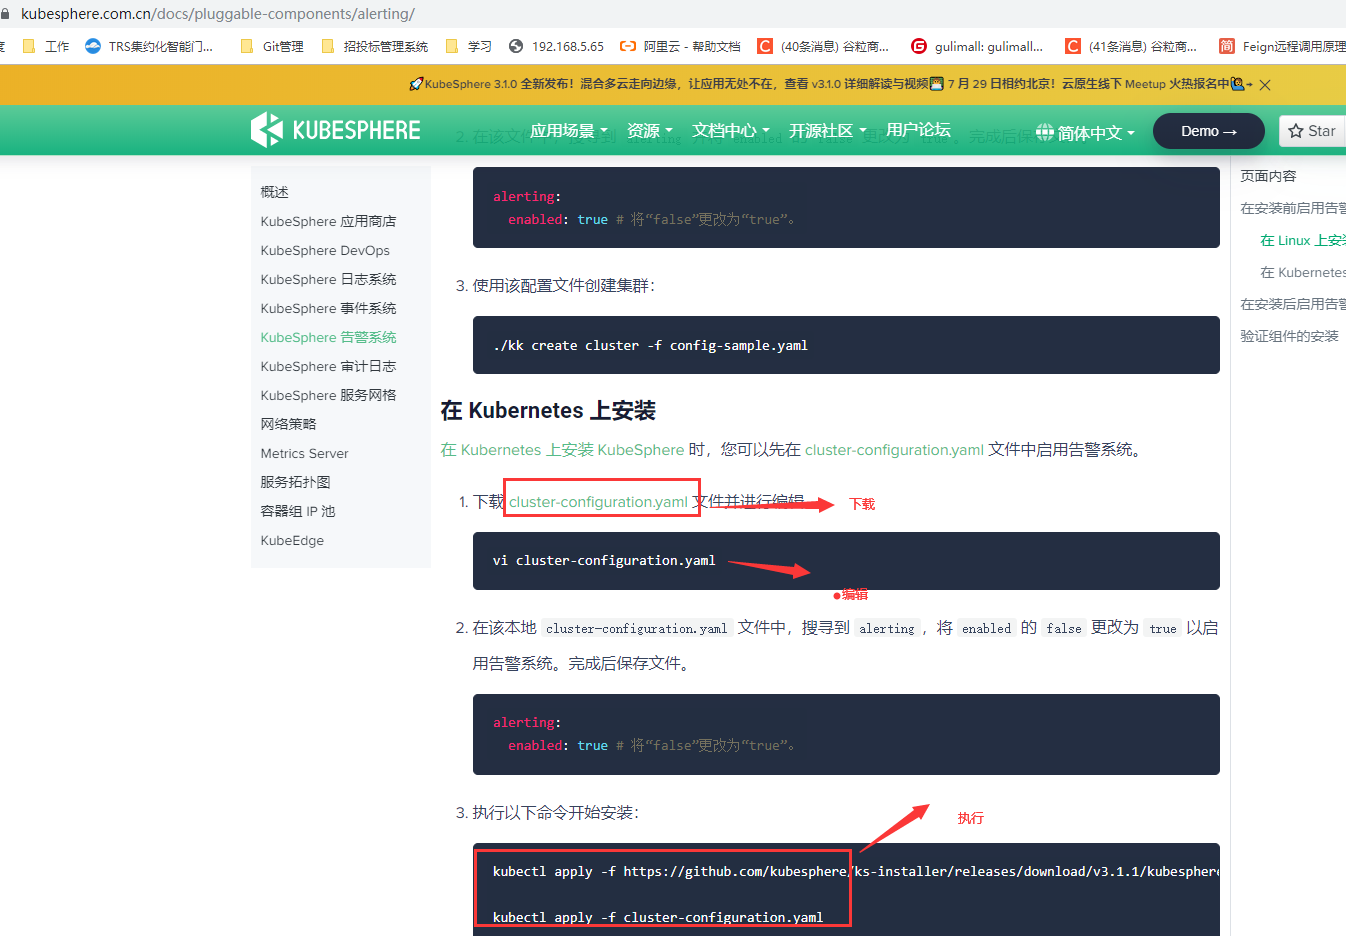Select KubeSphere 告警系统 sidebar link
The image size is (1346, 936).
coord(328,337)
